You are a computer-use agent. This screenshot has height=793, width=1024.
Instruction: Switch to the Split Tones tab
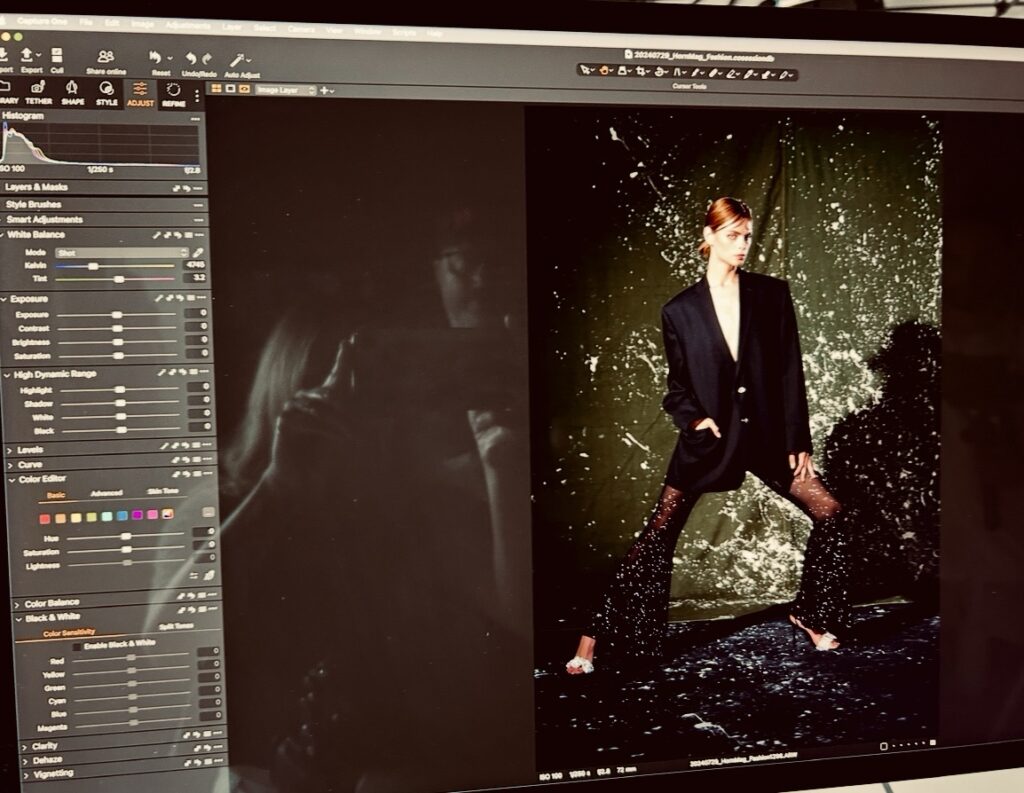coord(176,626)
